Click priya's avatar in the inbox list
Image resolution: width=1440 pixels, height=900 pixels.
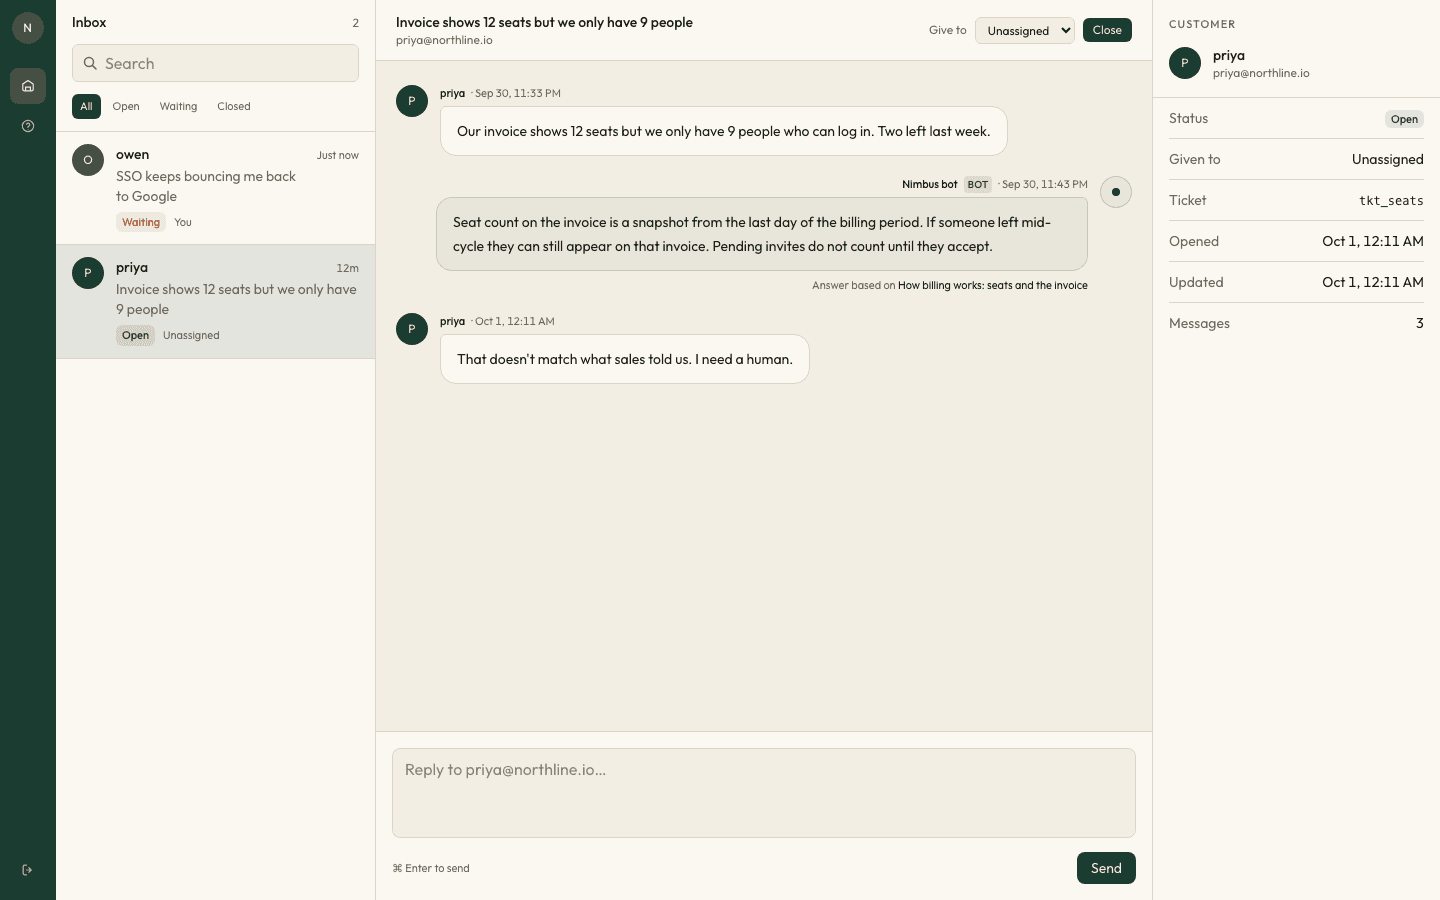(x=88, y=273)
